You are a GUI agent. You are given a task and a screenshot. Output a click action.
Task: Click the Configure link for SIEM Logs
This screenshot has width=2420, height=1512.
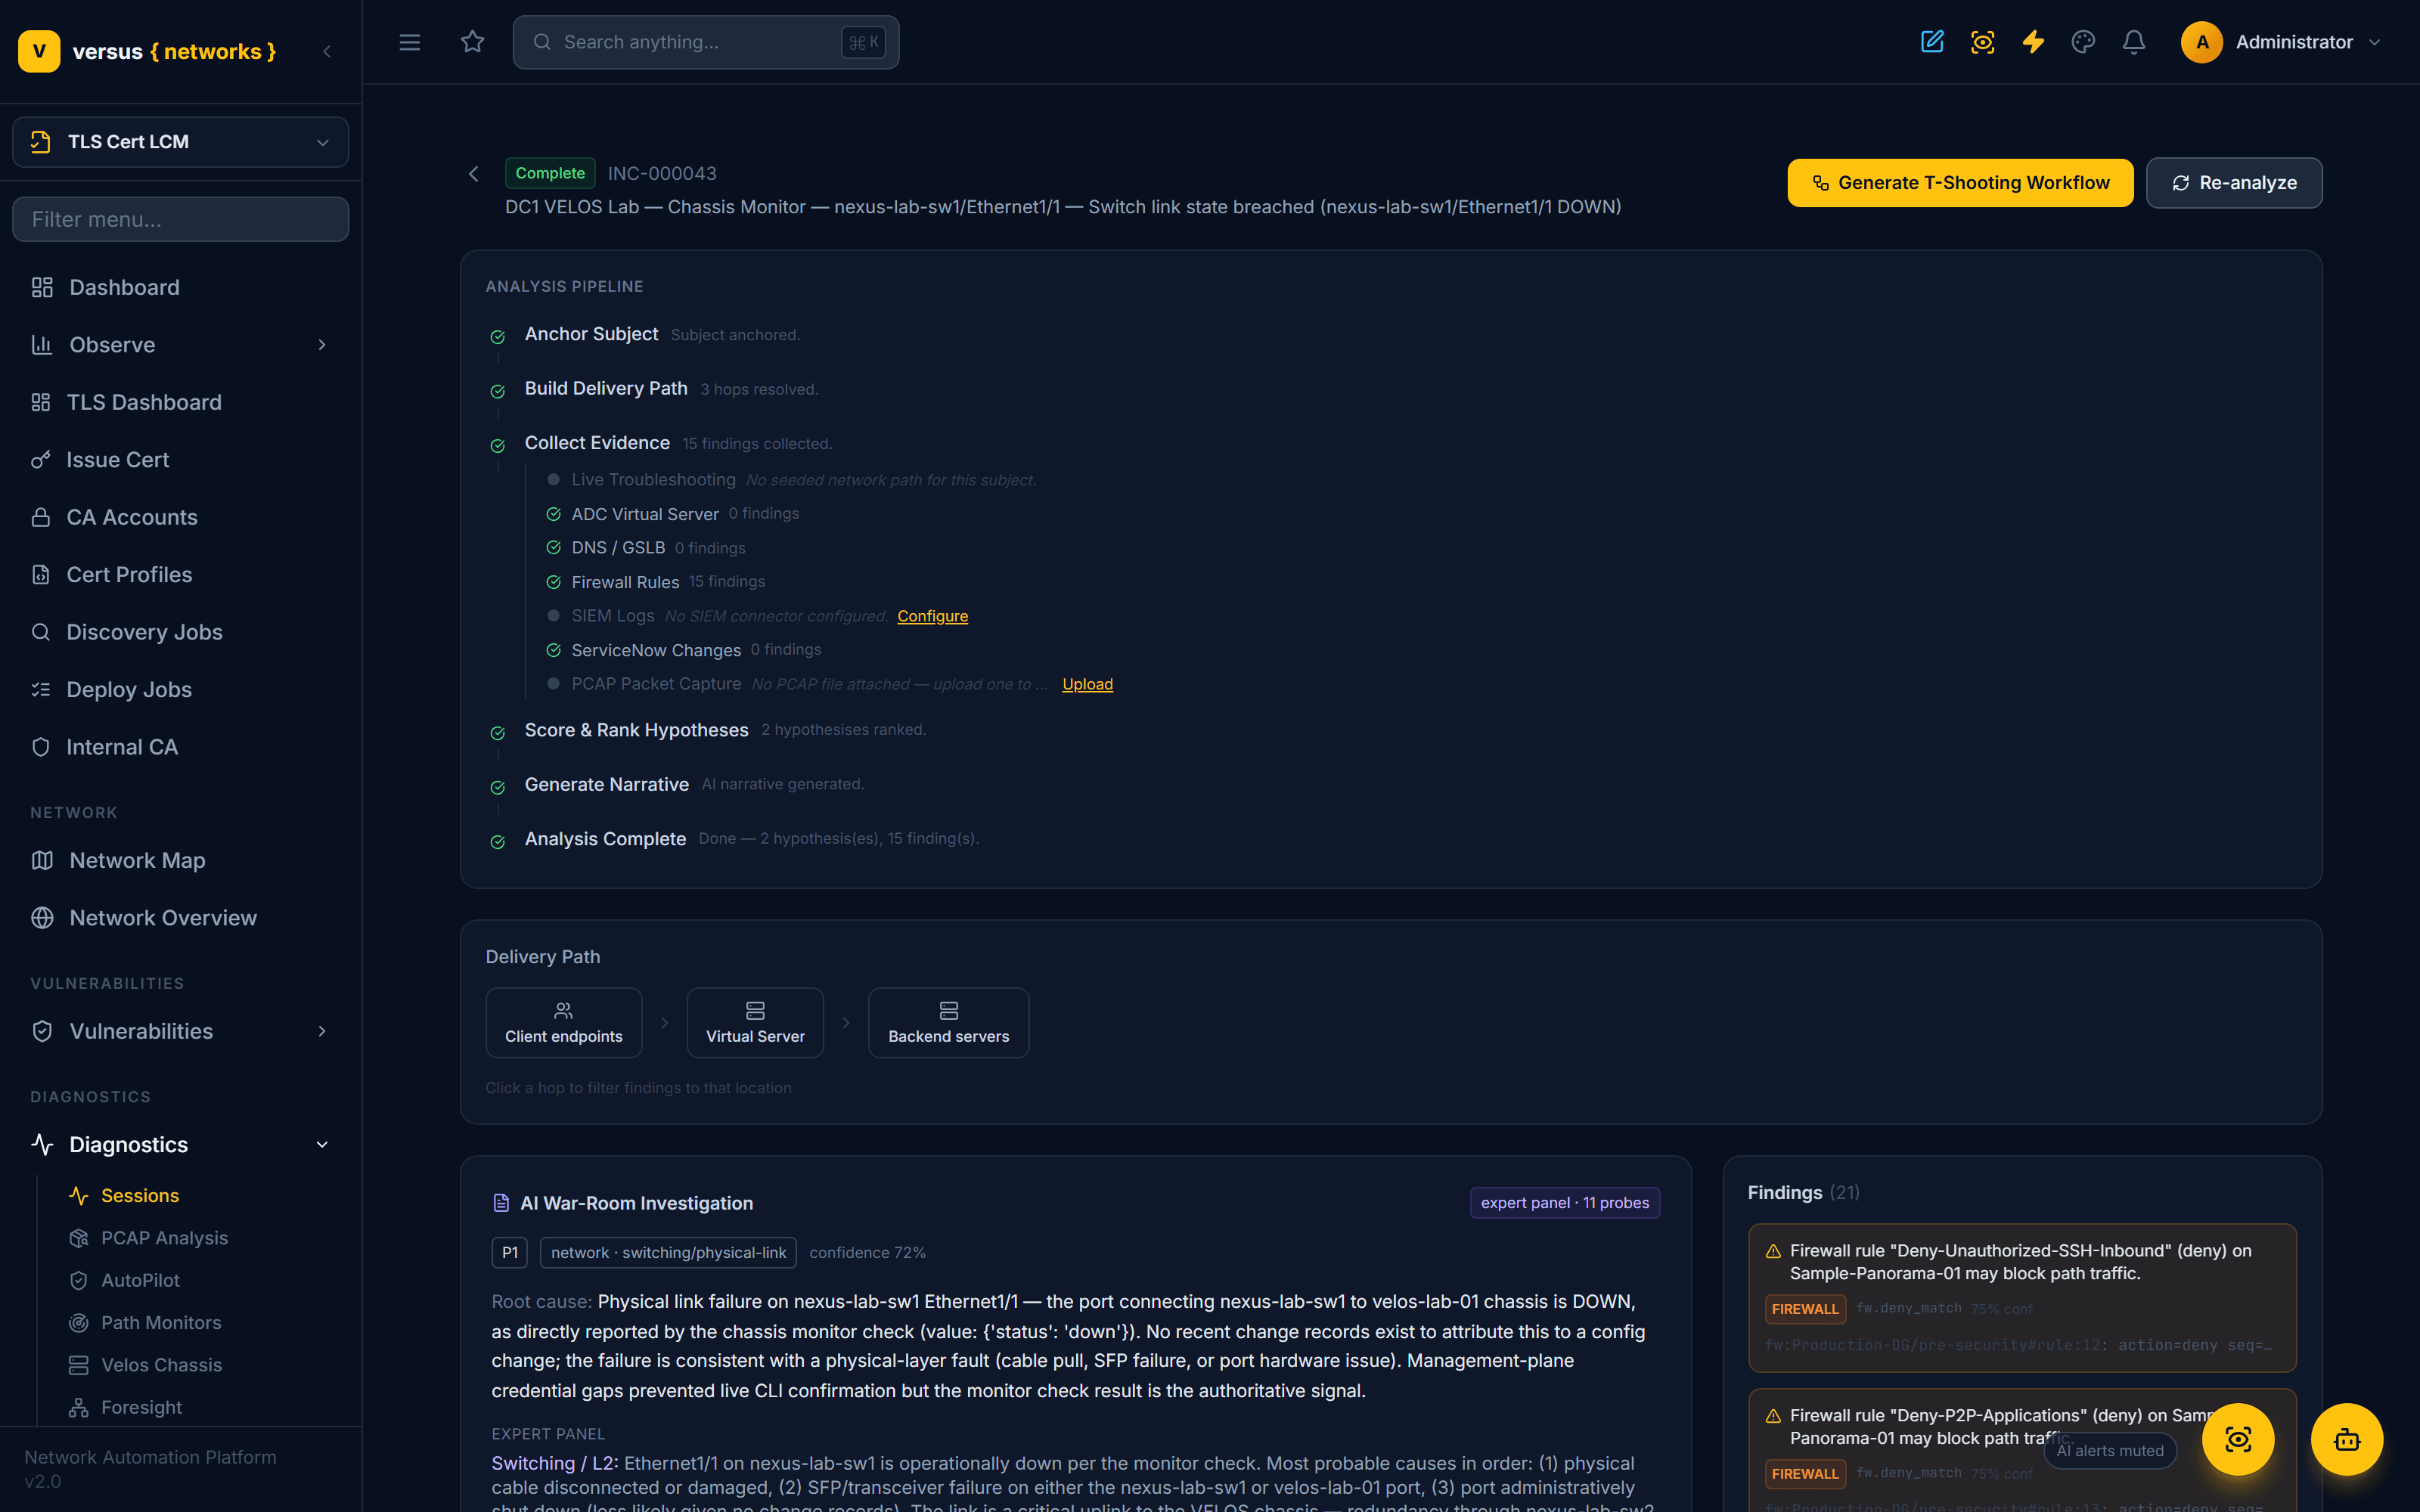pos(932,616)
